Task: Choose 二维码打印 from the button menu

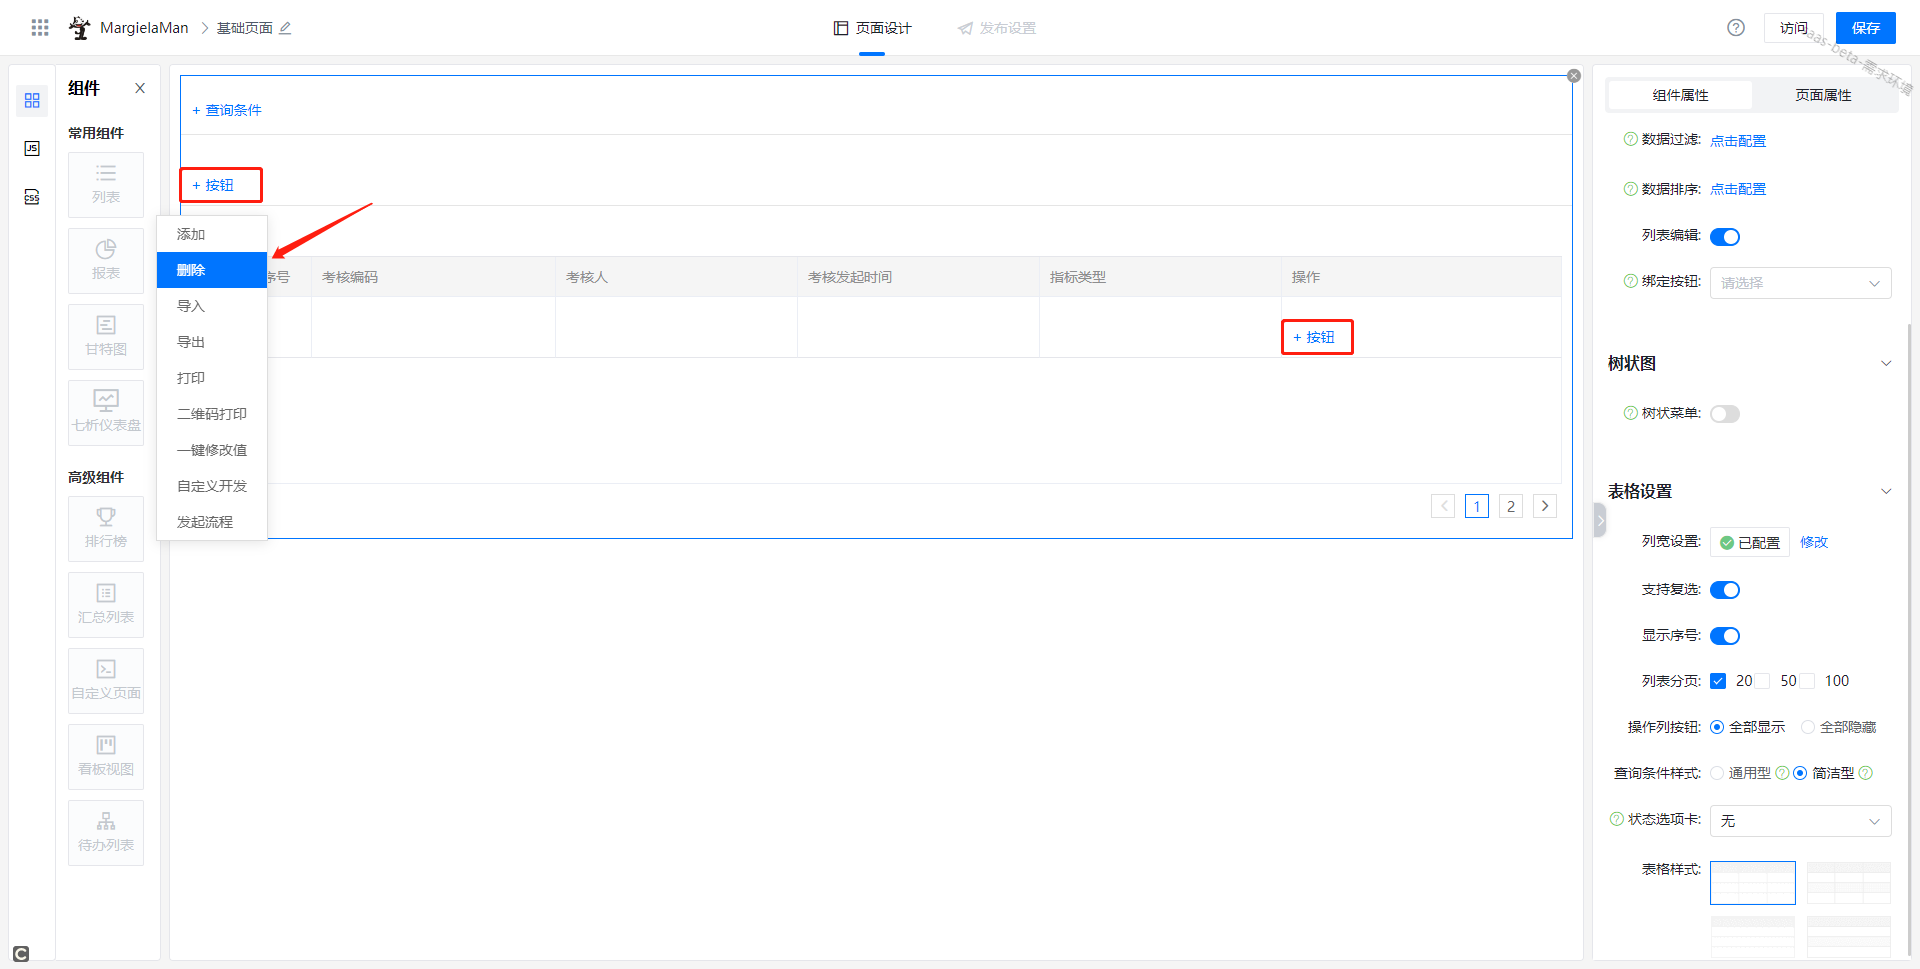Action: pyautogui.click(x=212, y=414)
